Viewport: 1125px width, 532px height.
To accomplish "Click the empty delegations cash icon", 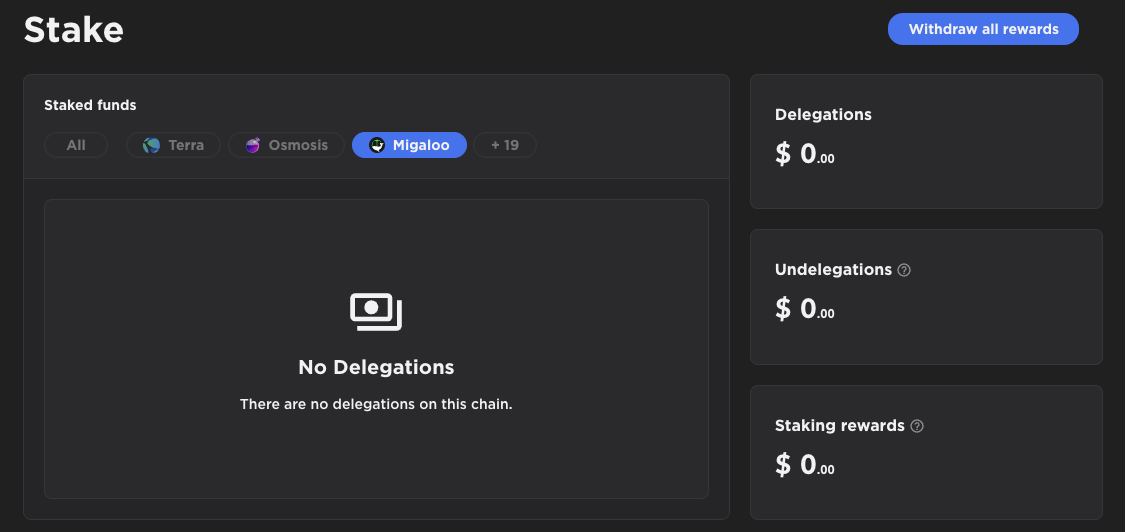I will coord(376,312).
